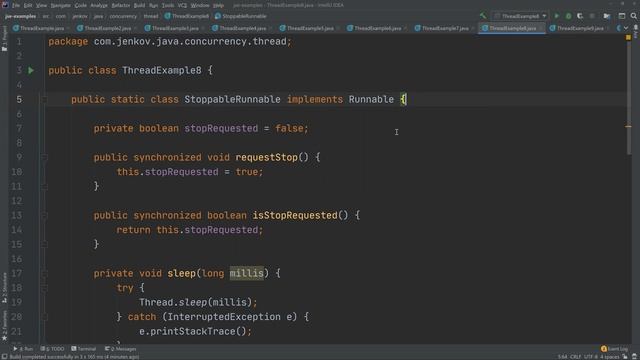Collapse the try block on line 18
The width and height of the screenshot is (640, 360).
44,288
